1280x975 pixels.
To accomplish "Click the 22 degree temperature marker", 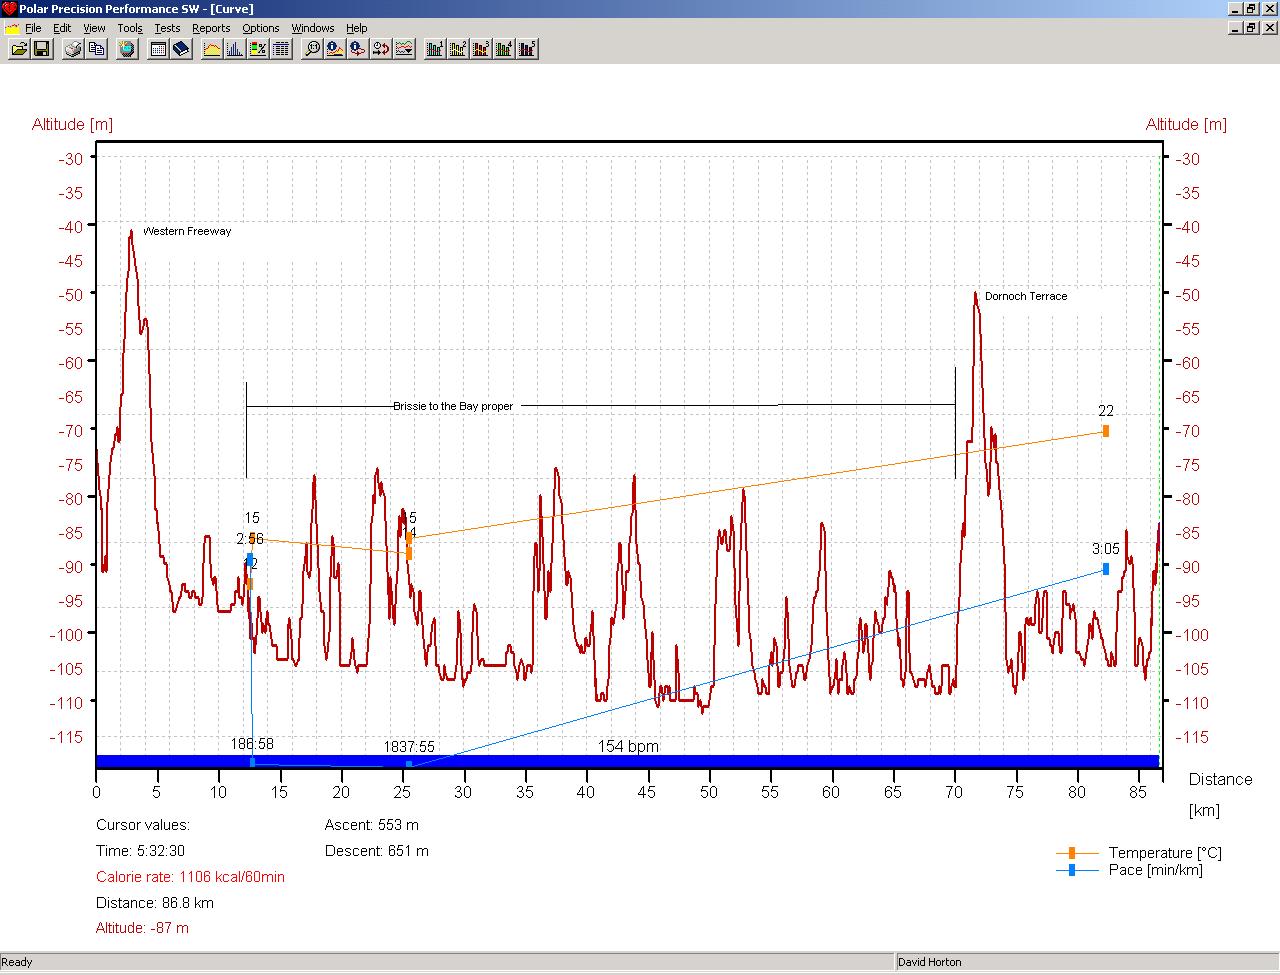I will pyautogui.click(x=1105, y=431).
